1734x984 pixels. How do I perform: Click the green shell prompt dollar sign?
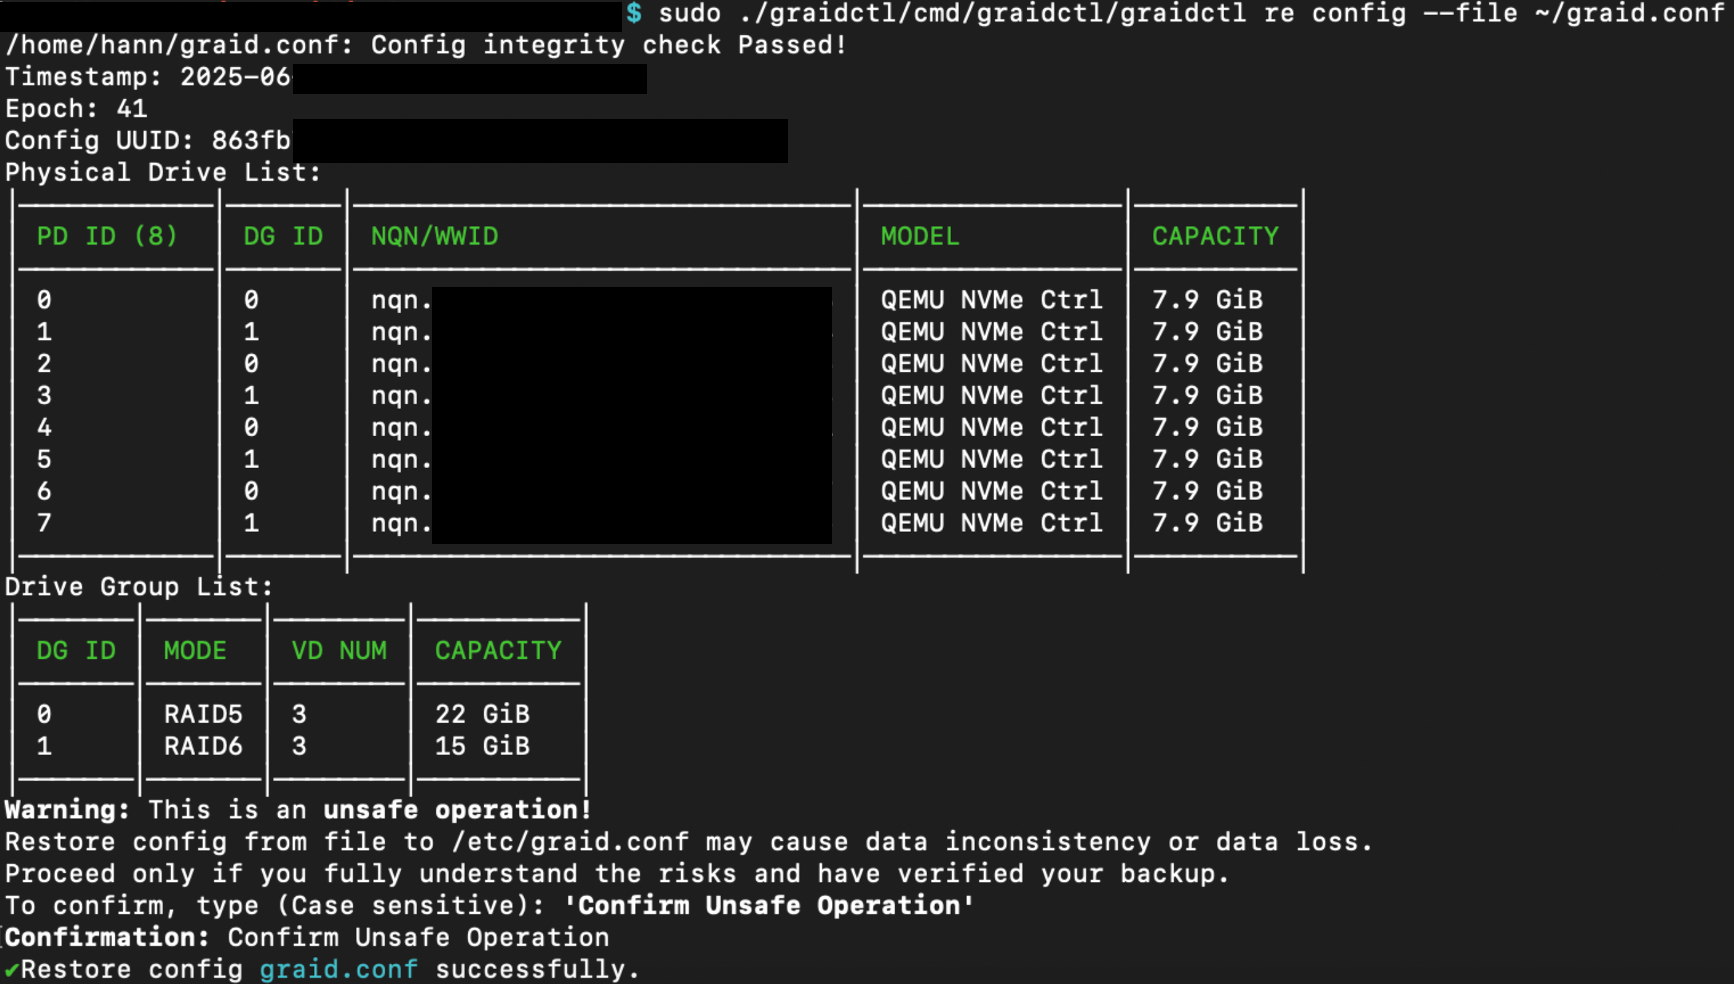(632, 13)
